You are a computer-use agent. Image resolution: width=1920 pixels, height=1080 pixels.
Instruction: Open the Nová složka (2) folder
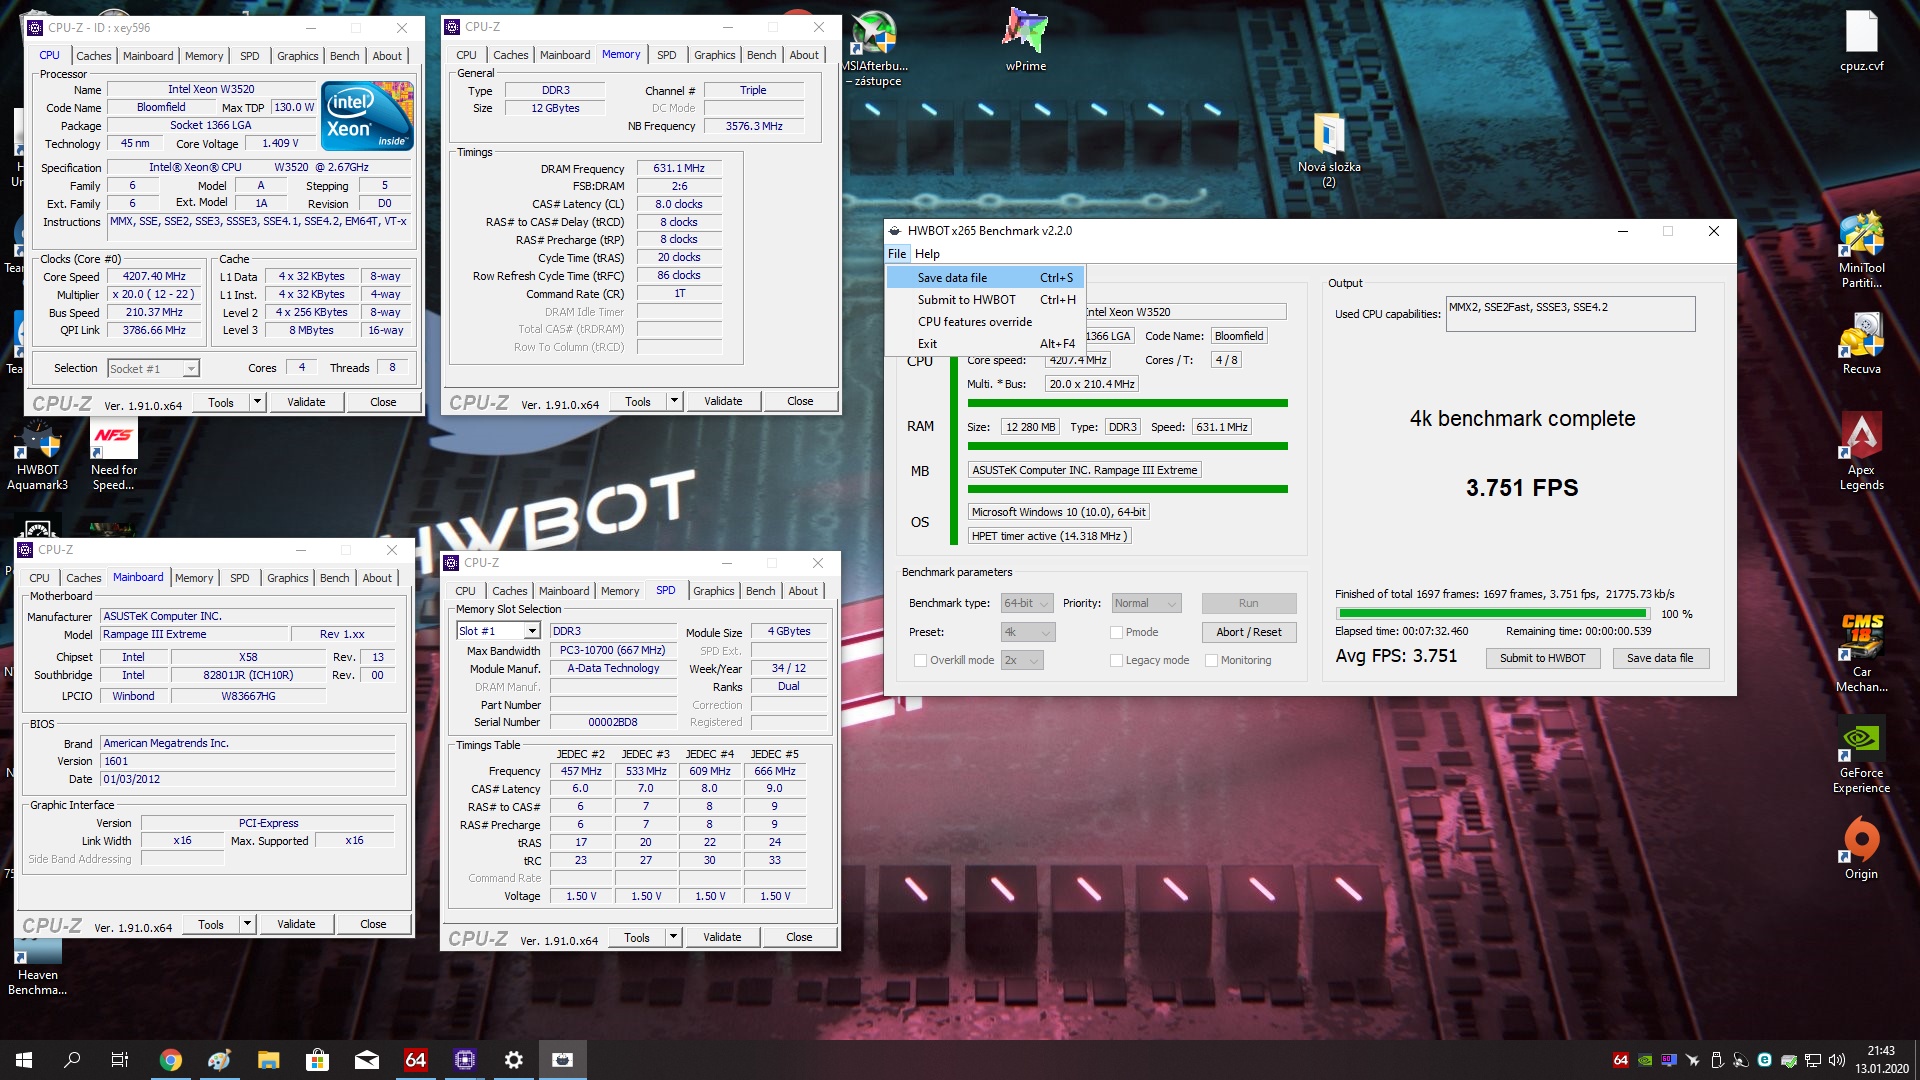click(x=1329, y=150)
